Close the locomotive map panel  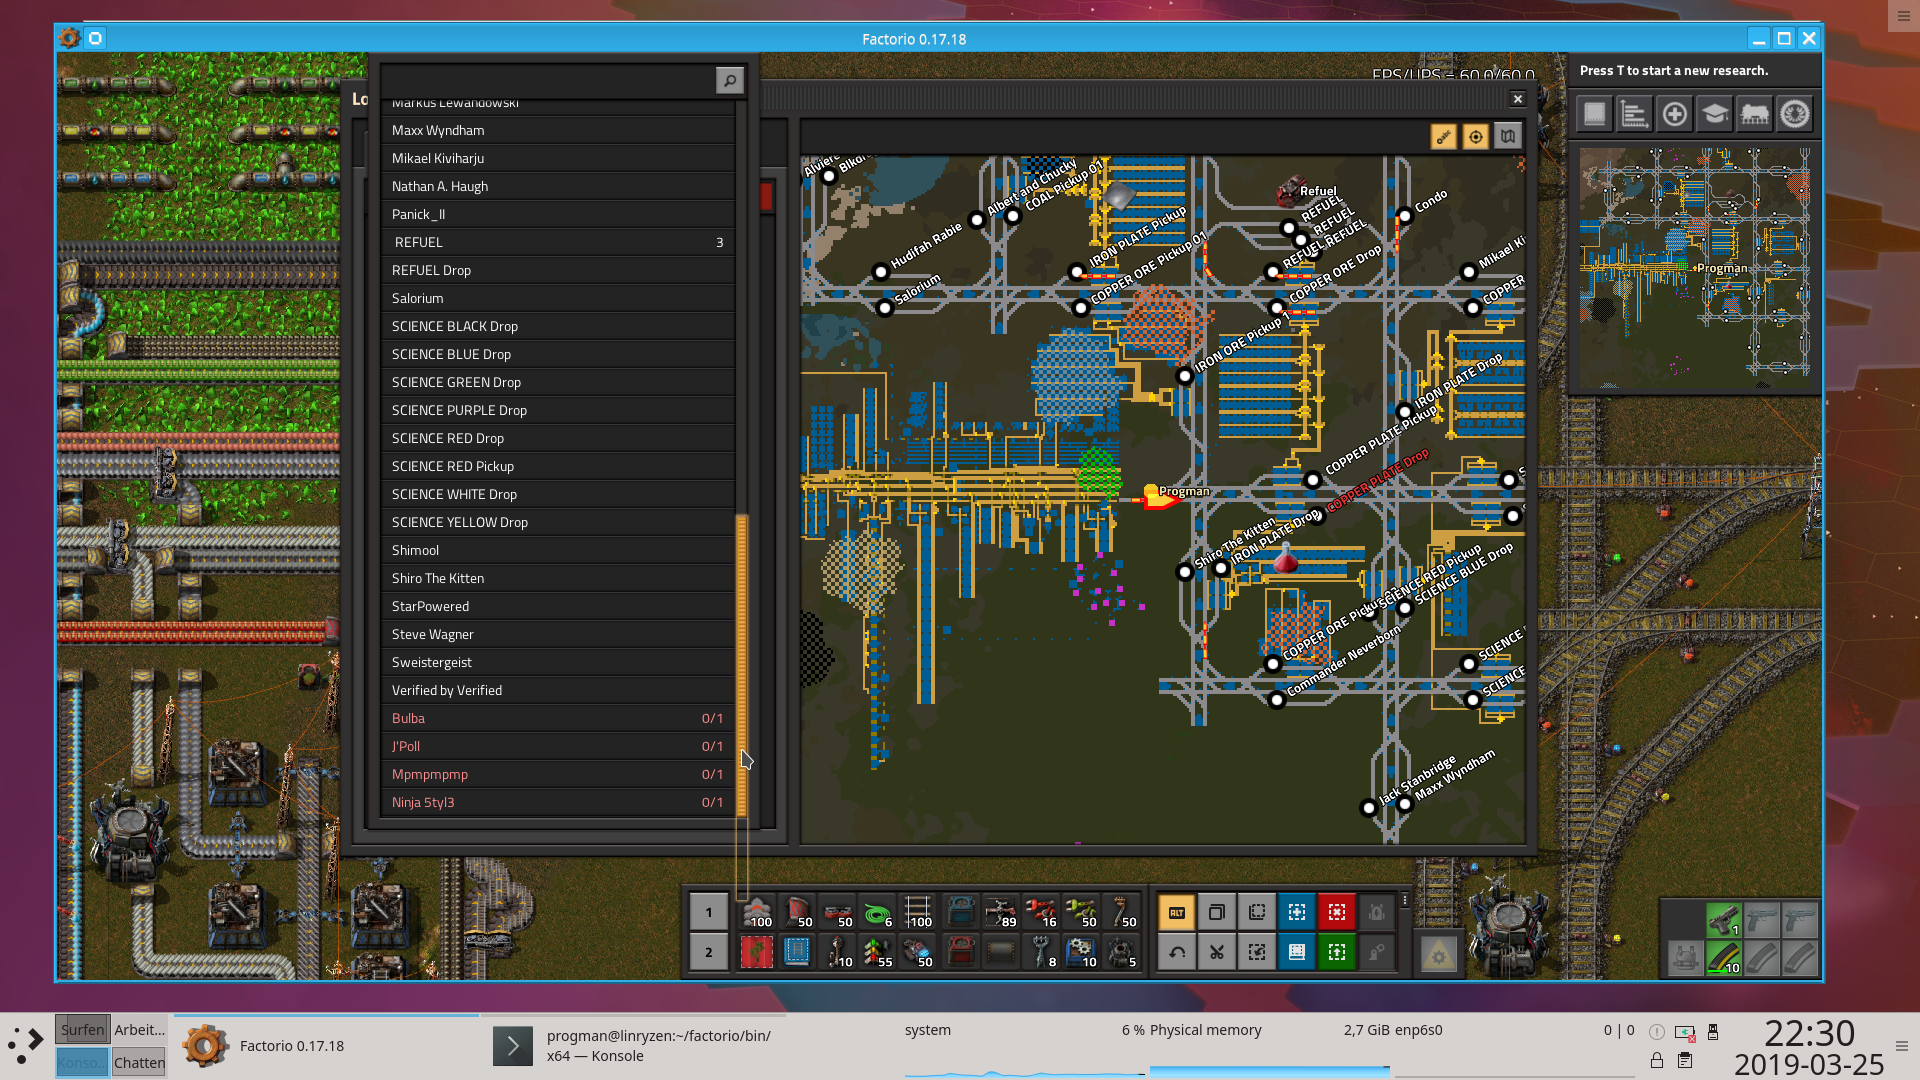[1518, 99]
